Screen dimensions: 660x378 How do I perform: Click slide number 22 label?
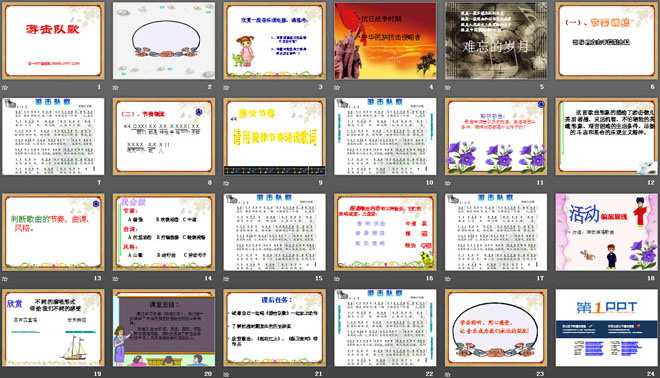(429, 373)
